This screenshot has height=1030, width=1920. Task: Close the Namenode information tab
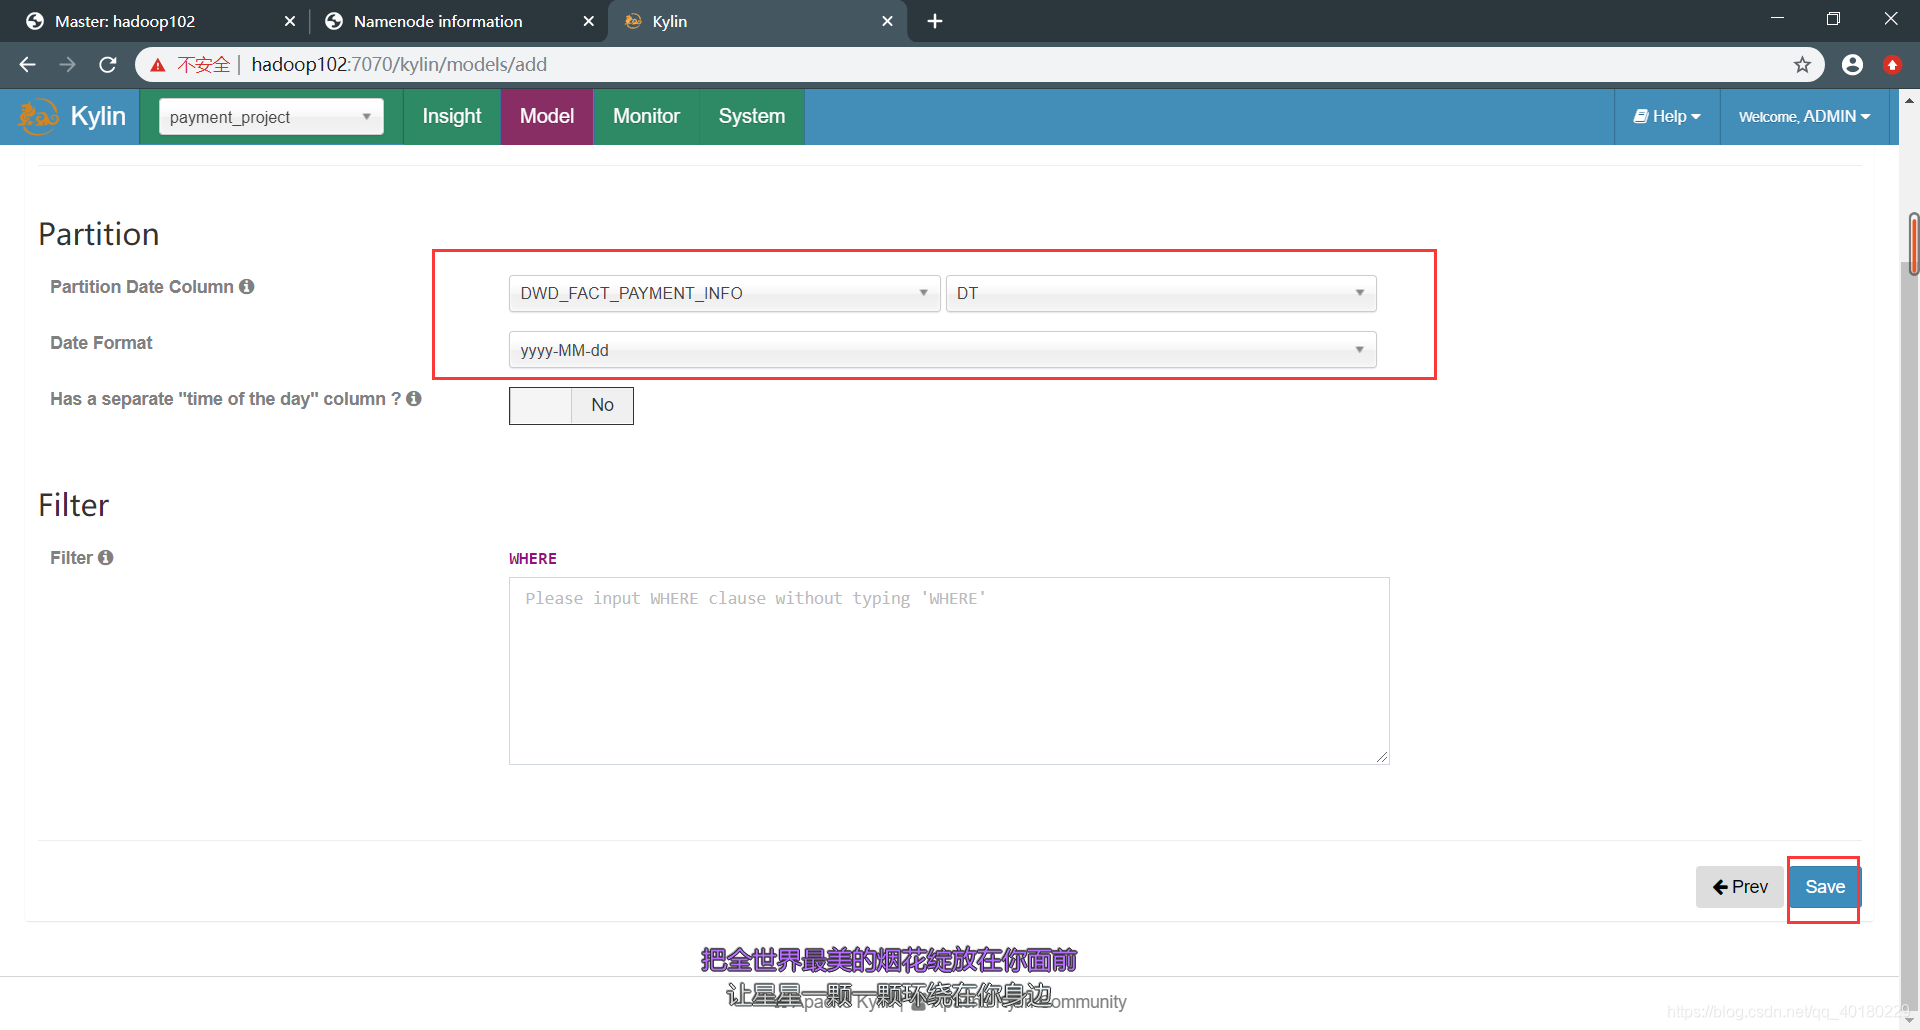coord(588,21)
